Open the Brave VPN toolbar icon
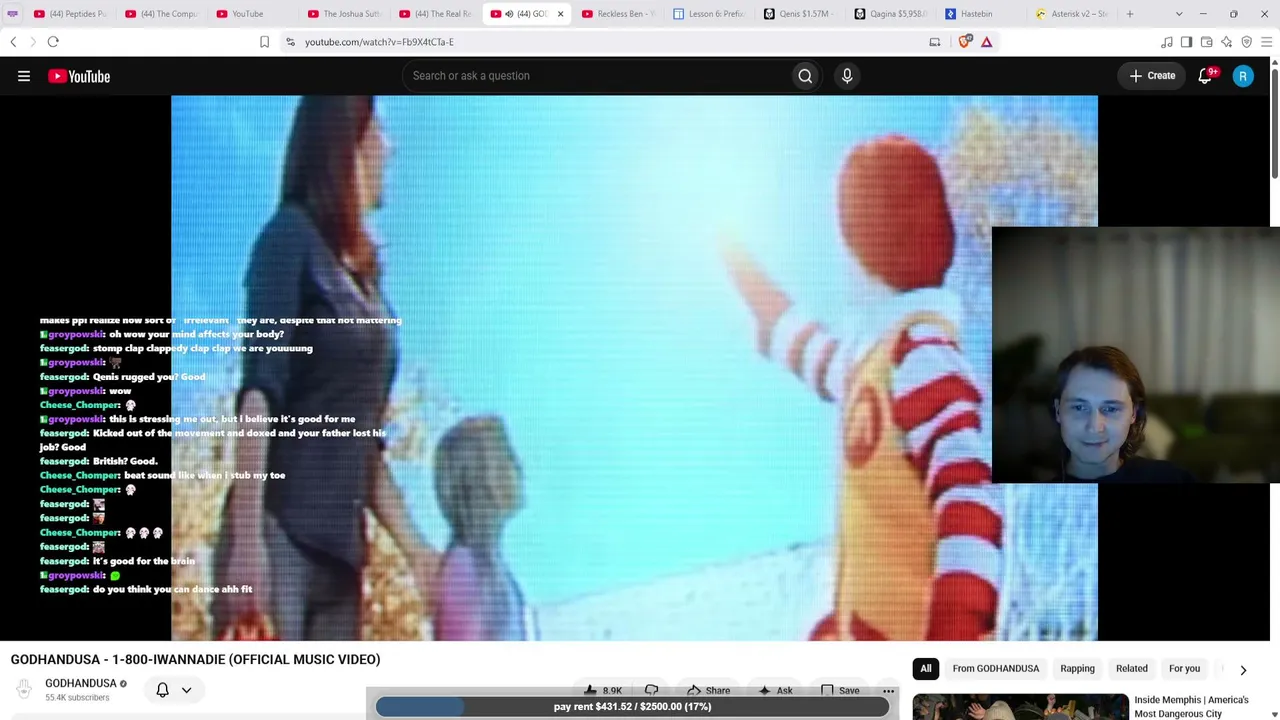Screen dimensions: 1280x720 click(x=1246, y=42)
